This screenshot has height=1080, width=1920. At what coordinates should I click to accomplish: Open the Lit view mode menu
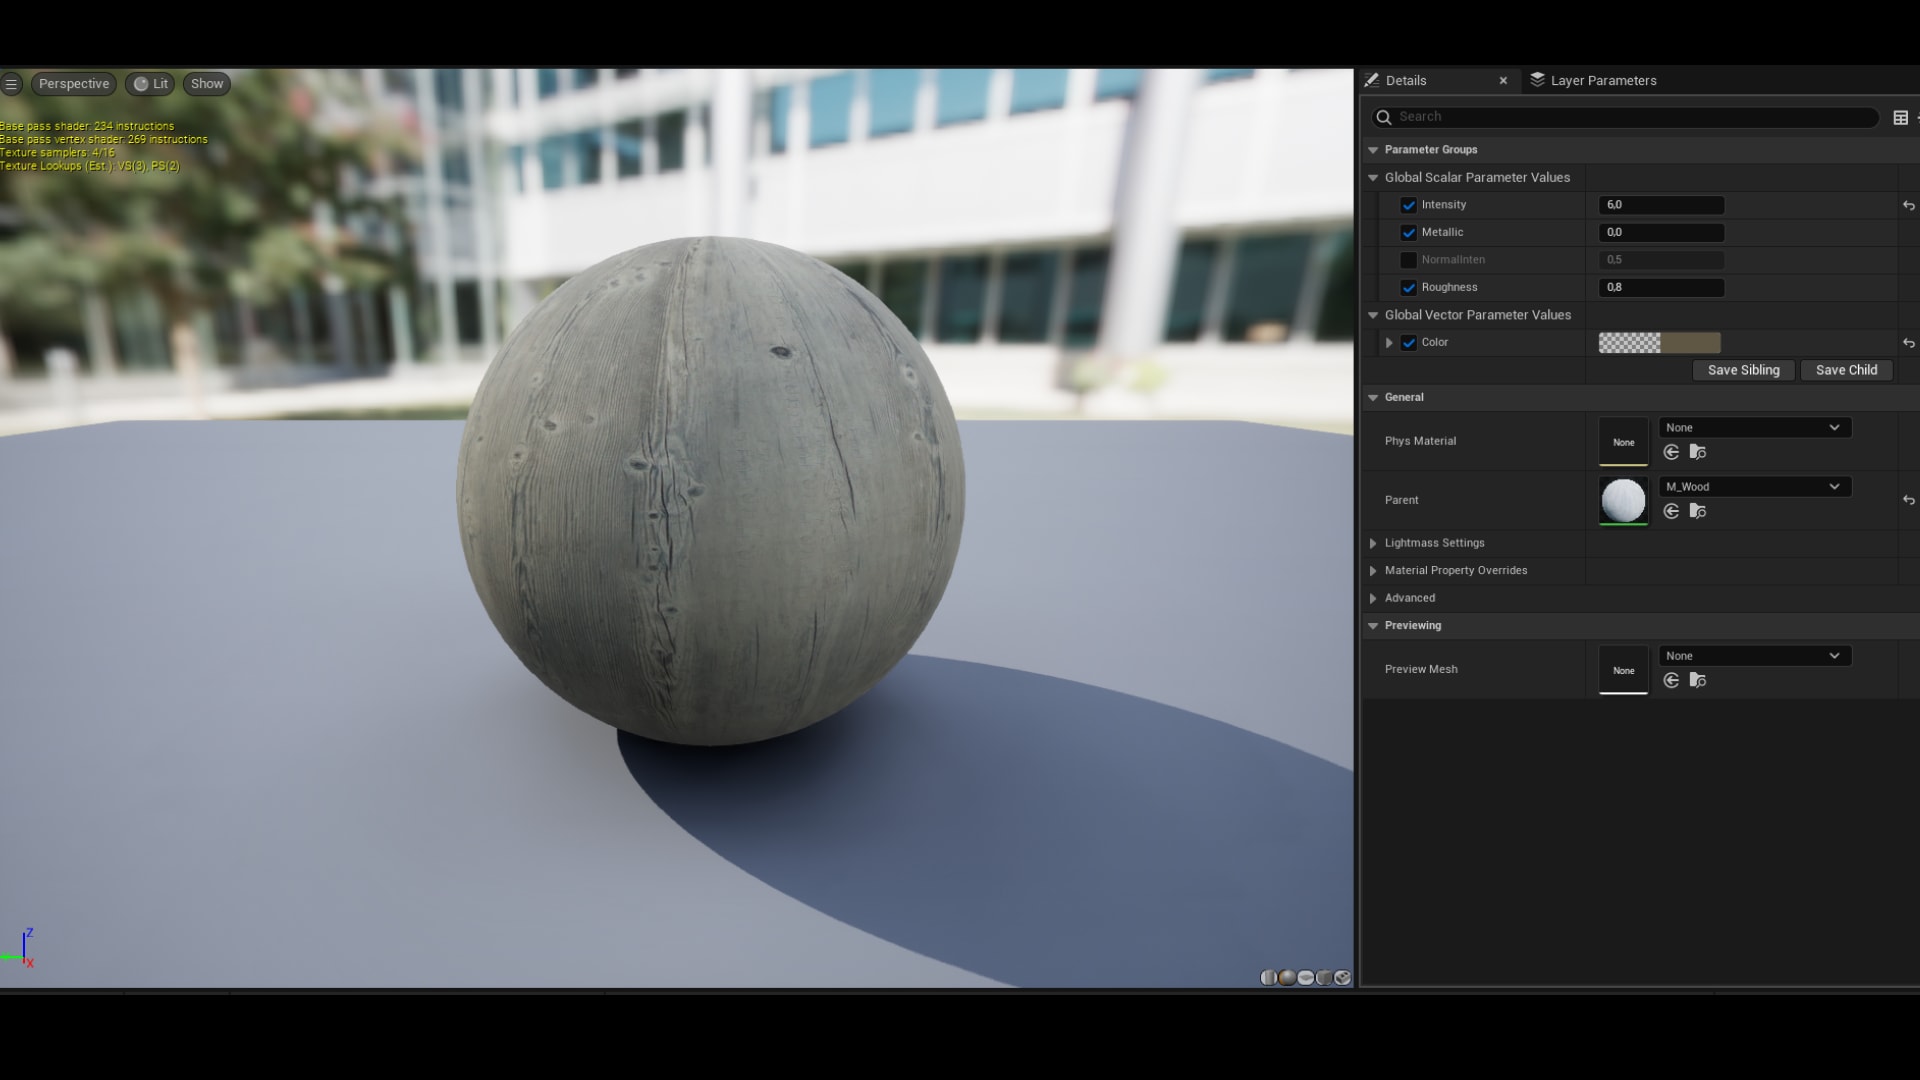click(151, 84)
